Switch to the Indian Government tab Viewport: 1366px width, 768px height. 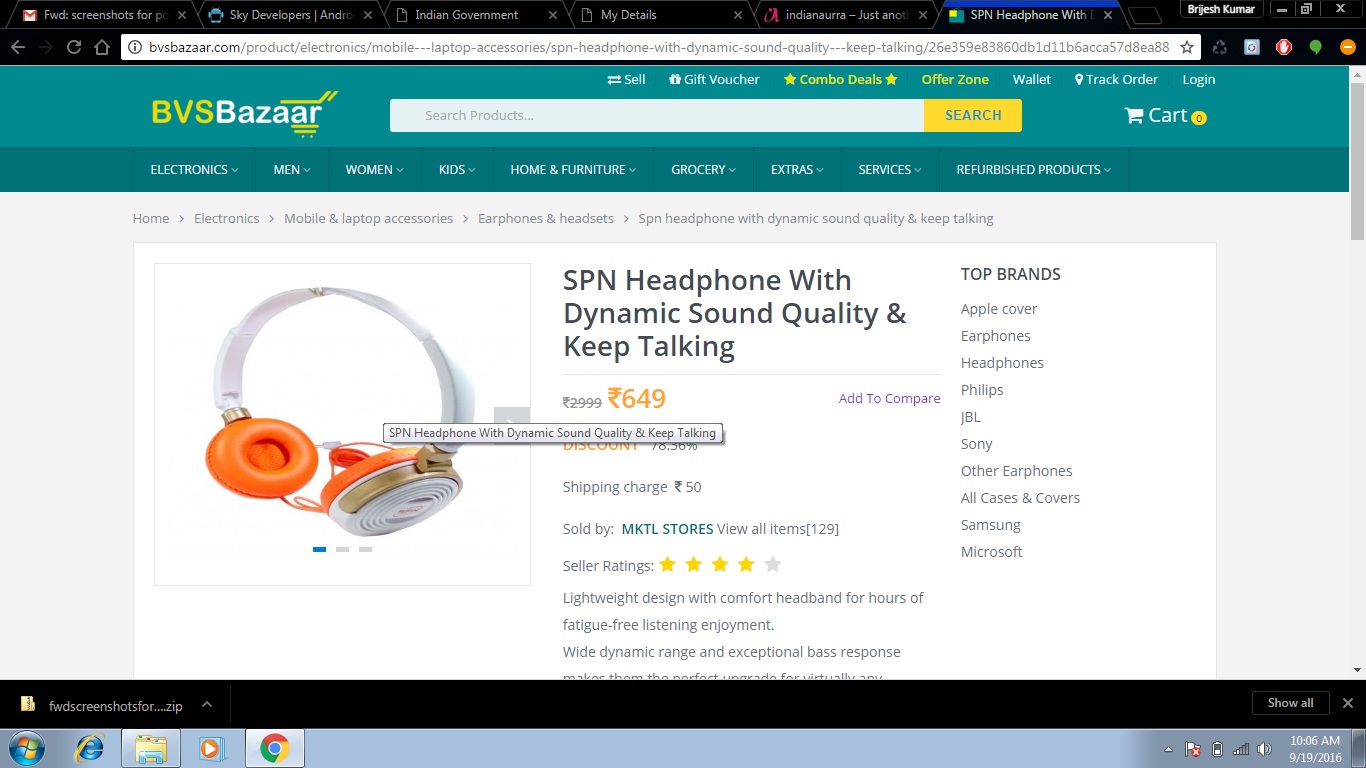(x=478, y=15)
